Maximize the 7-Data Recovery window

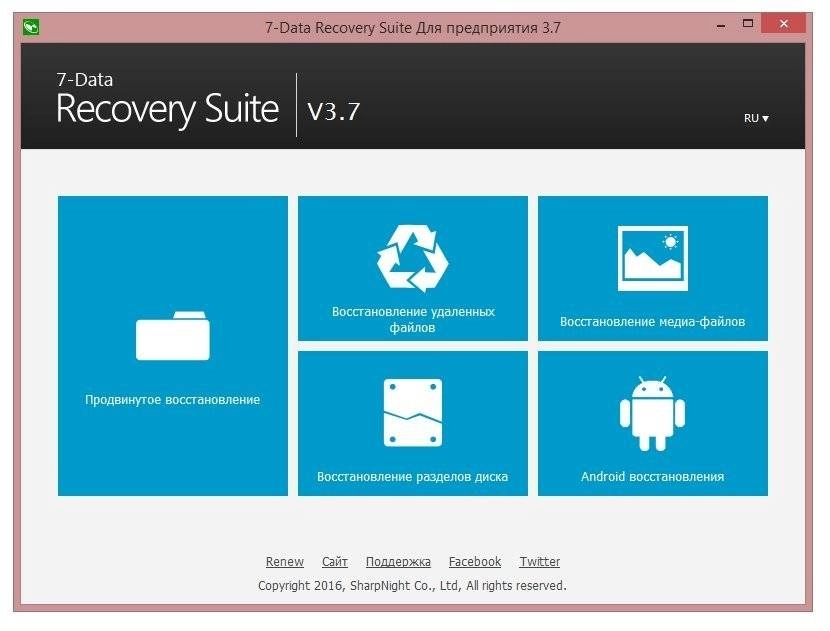click(x=748, y=24)
